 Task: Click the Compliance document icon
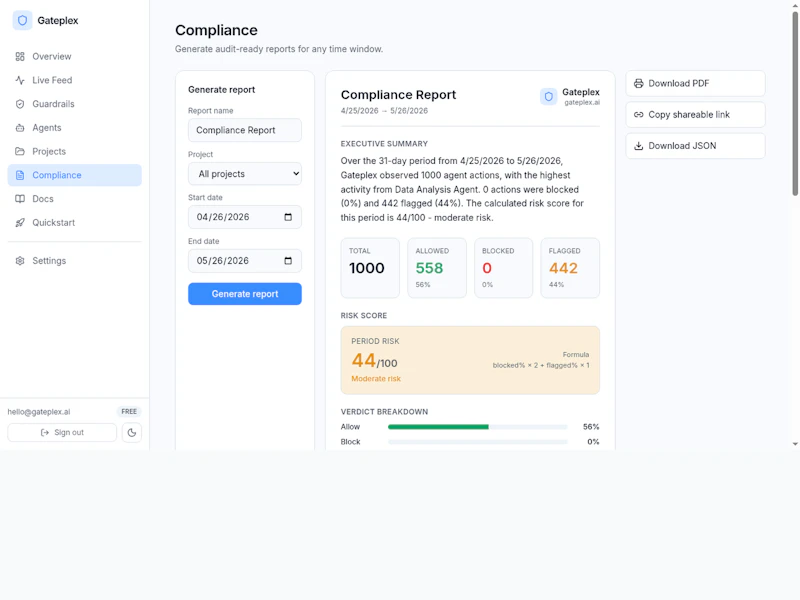pyautogui.click(x=20, y=175)
